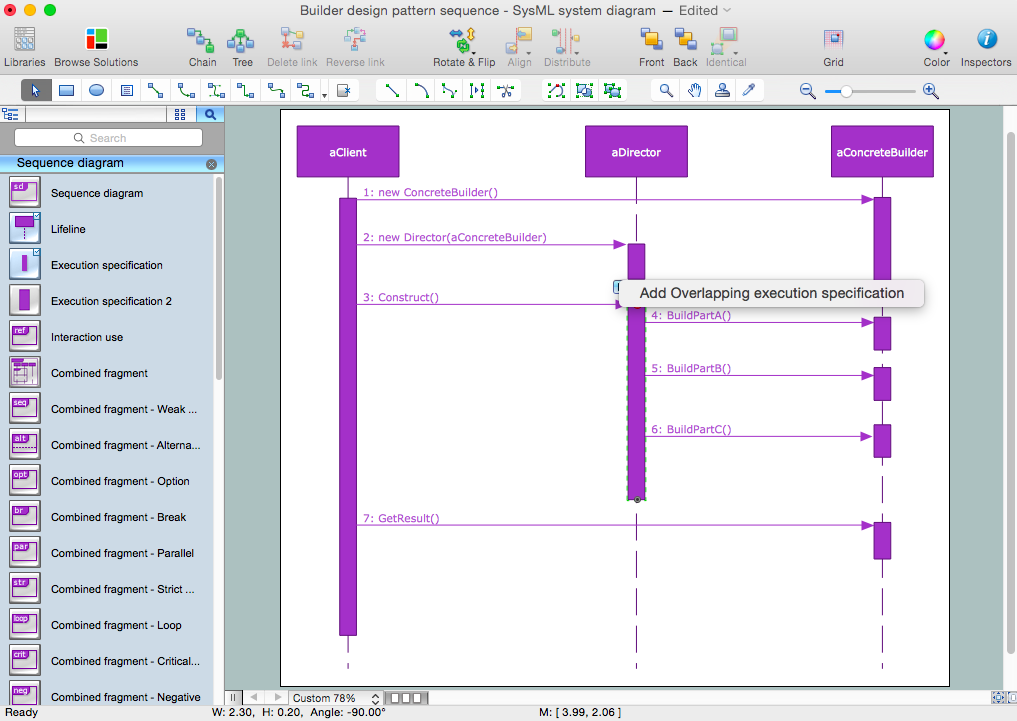
Task: Click the zoom slider handle
Action: tap(846, 91)
